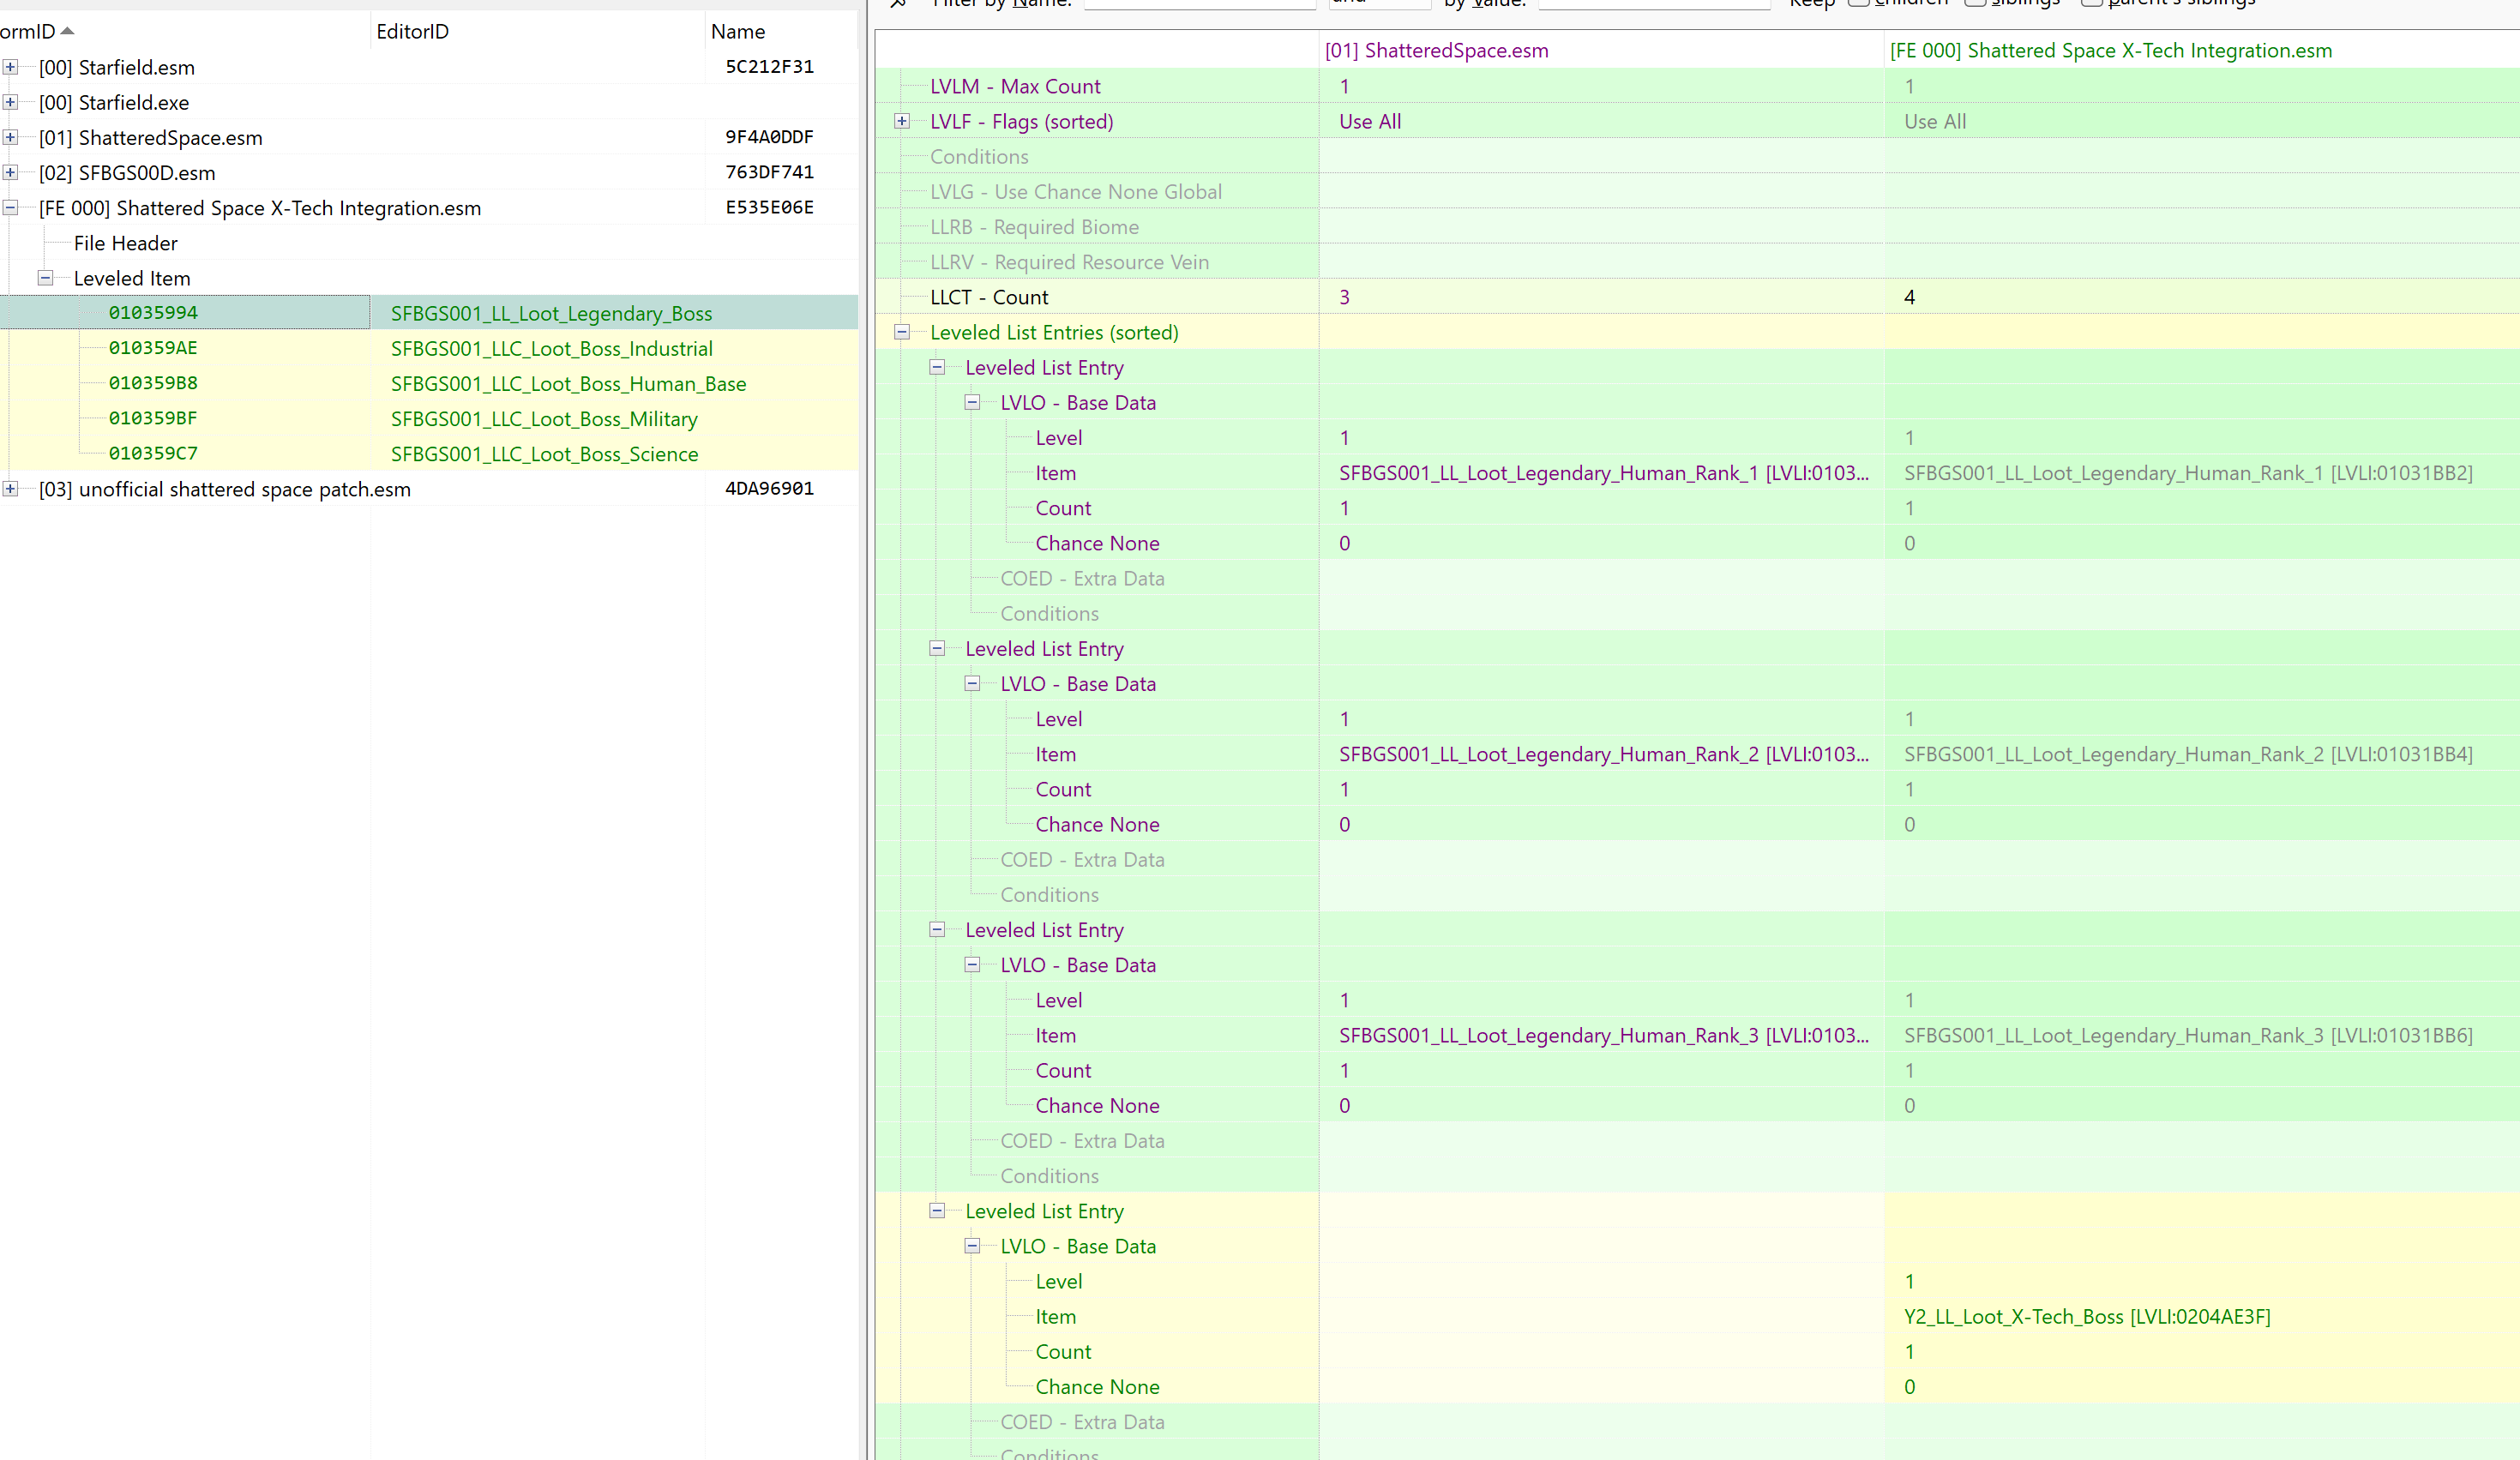Click LLCT Count value 4 for X-Tech Integration
The image size is (2520, 1460).
[x=1910, y=297]
